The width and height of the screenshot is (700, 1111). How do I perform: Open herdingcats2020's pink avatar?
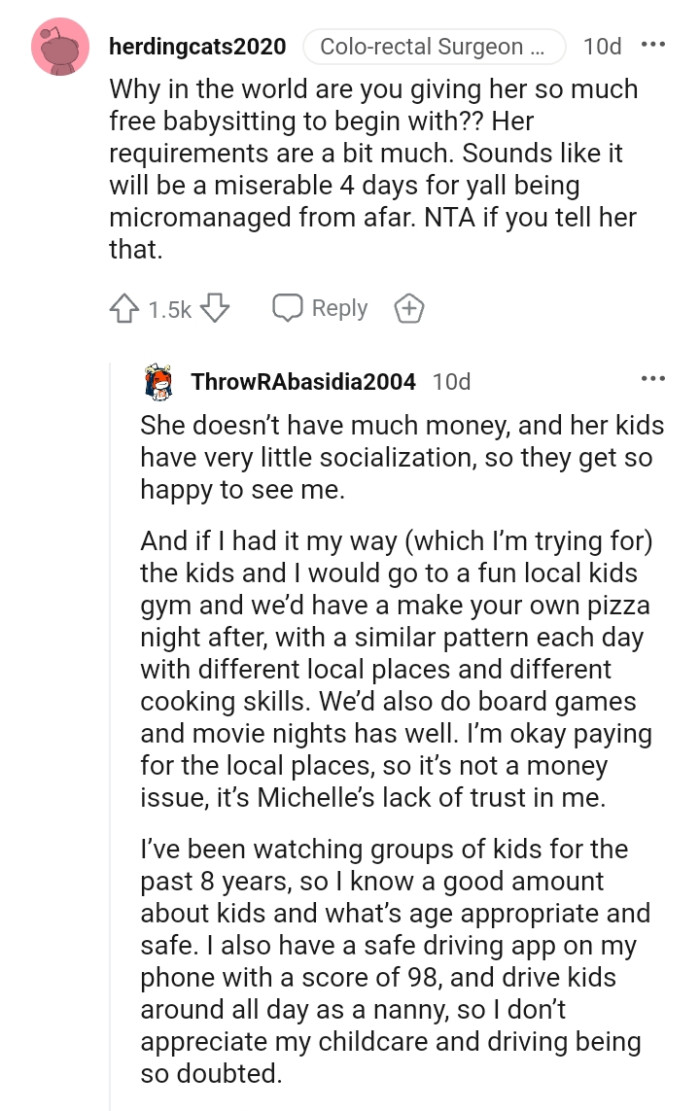[62, 46]
